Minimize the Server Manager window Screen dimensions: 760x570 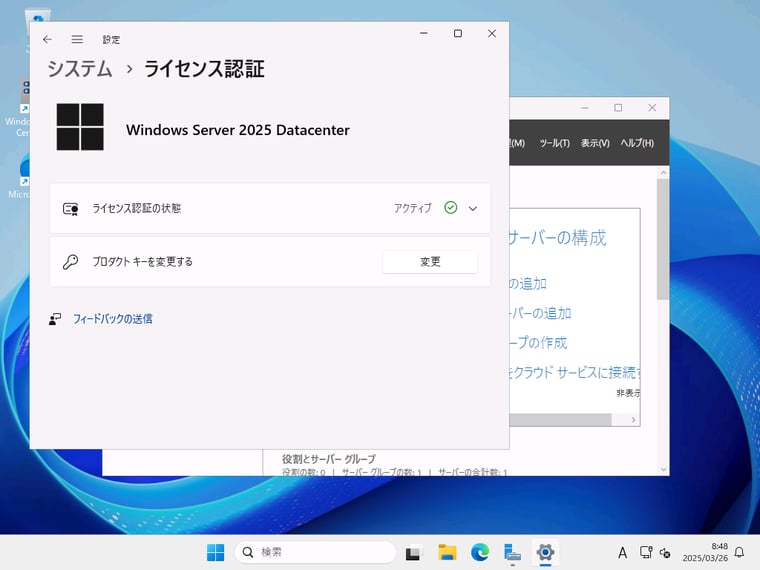coord(585,108)
